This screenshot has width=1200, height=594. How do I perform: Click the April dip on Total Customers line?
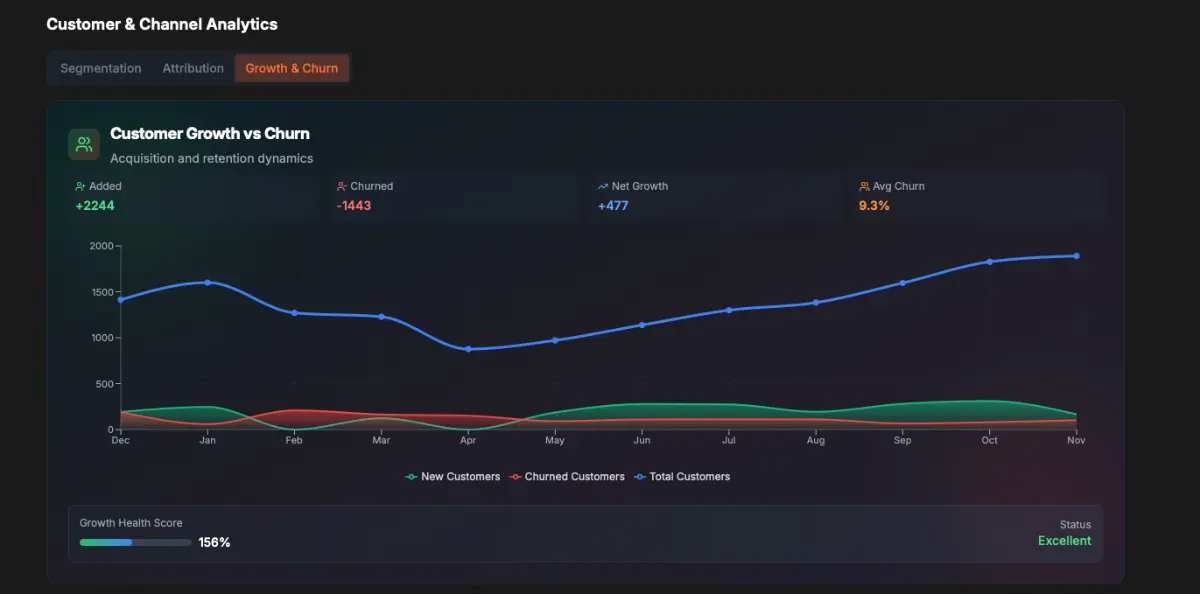[468, 349]
